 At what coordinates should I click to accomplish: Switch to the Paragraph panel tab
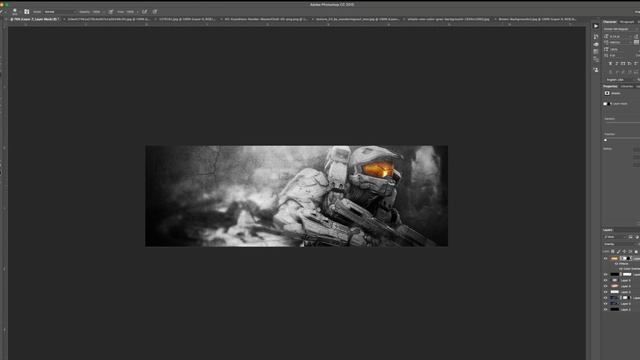627,22
